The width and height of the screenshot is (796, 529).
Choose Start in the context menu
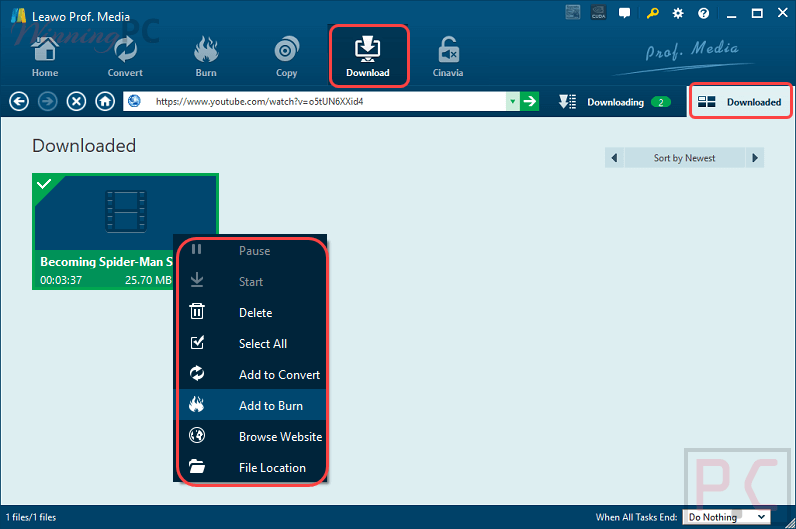(251, 282)
